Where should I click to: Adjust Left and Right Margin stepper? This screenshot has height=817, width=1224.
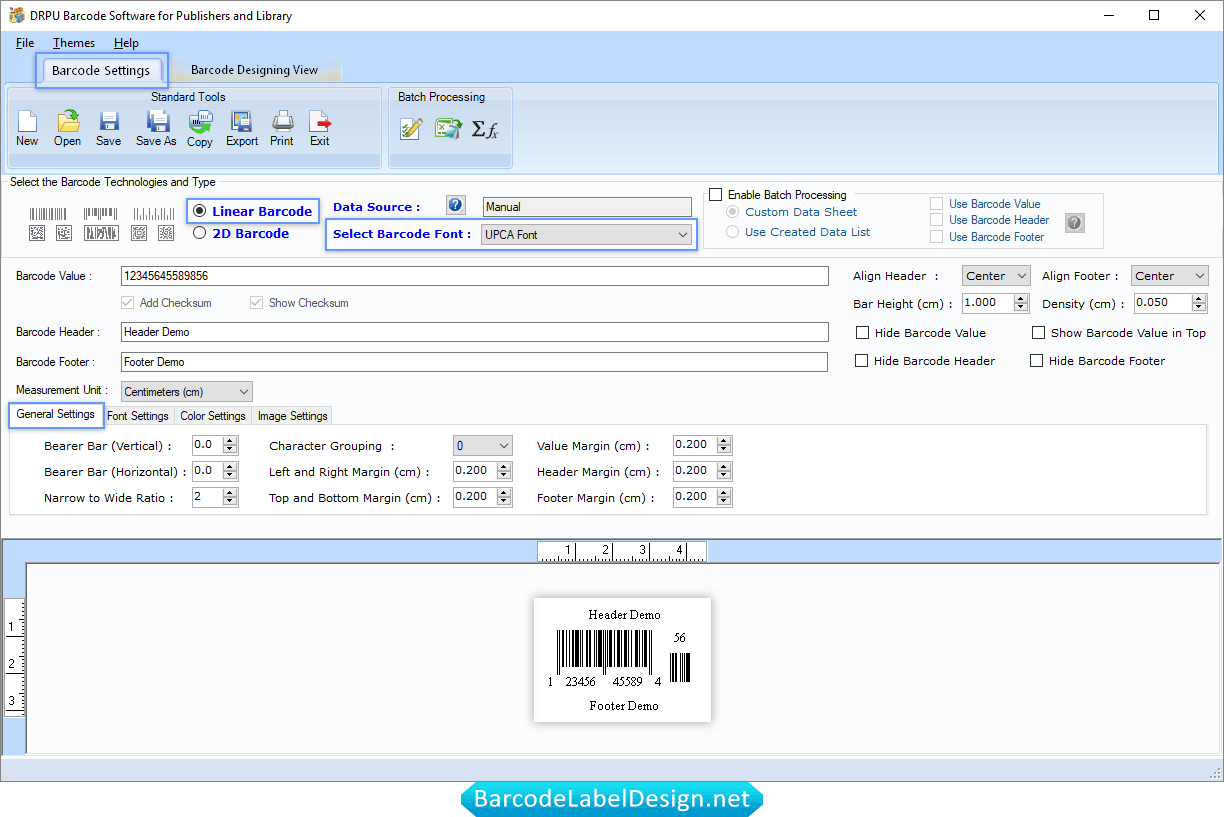[505, 471]
